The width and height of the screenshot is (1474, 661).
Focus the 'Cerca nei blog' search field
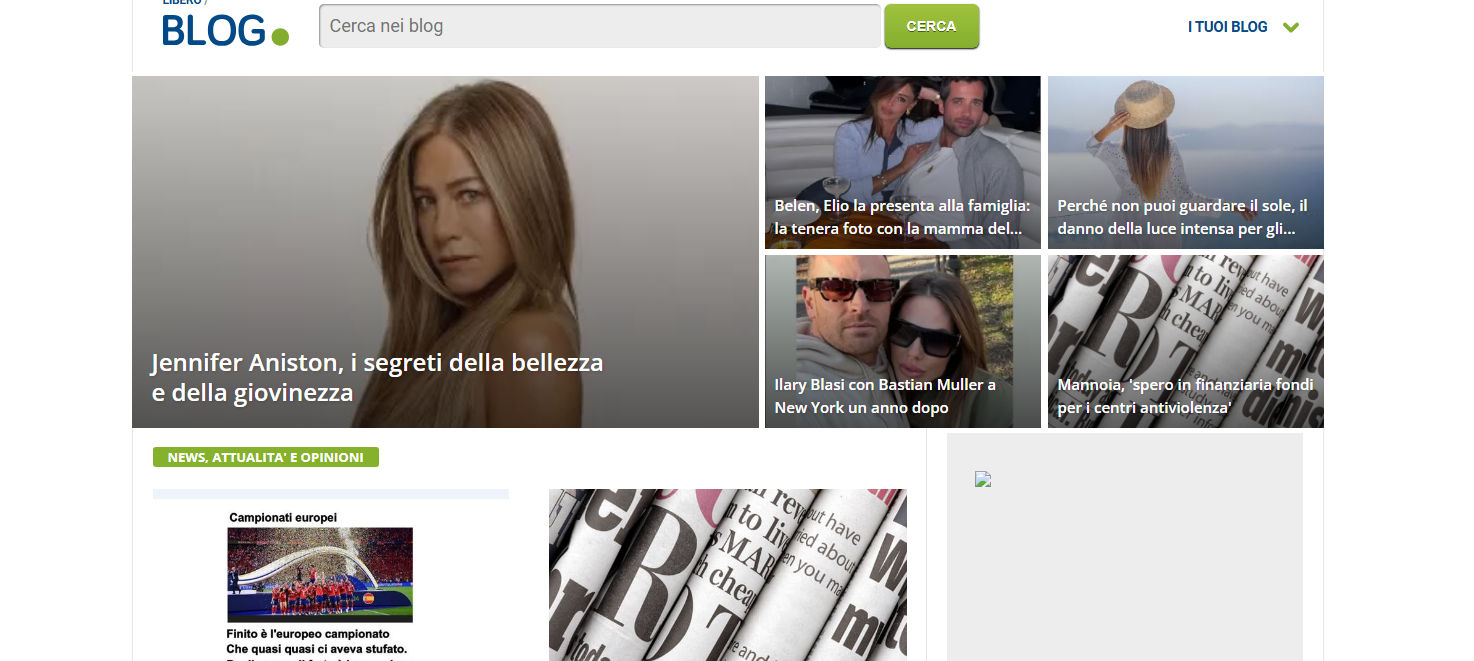click(600, 26)
